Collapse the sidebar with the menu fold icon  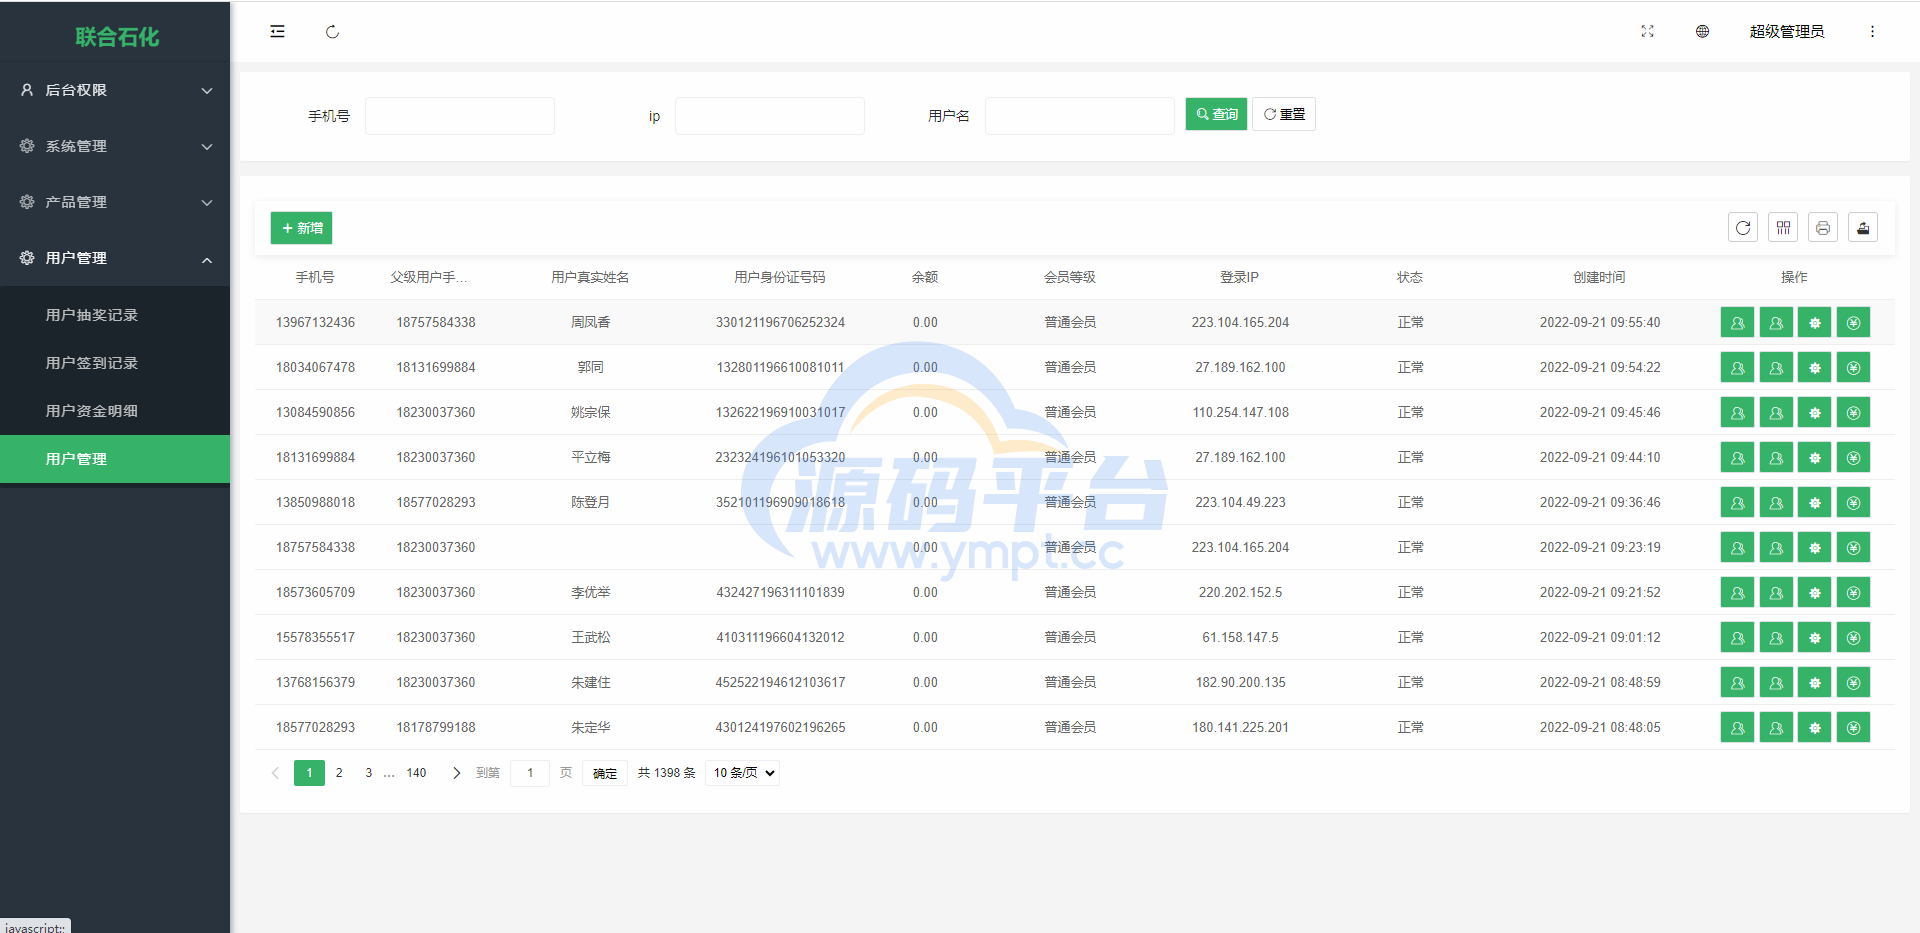coord(277,32)
